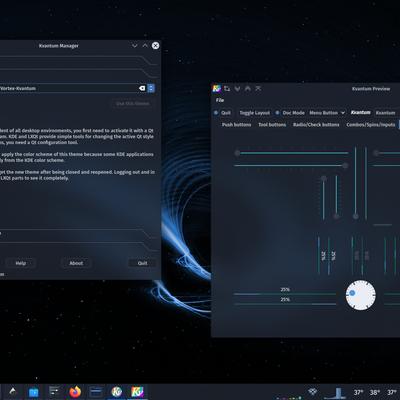Click the pin icon beside Kvantum Preview app icon
The width and height of the screenshot is (400, 400).
tap(227, 88)
